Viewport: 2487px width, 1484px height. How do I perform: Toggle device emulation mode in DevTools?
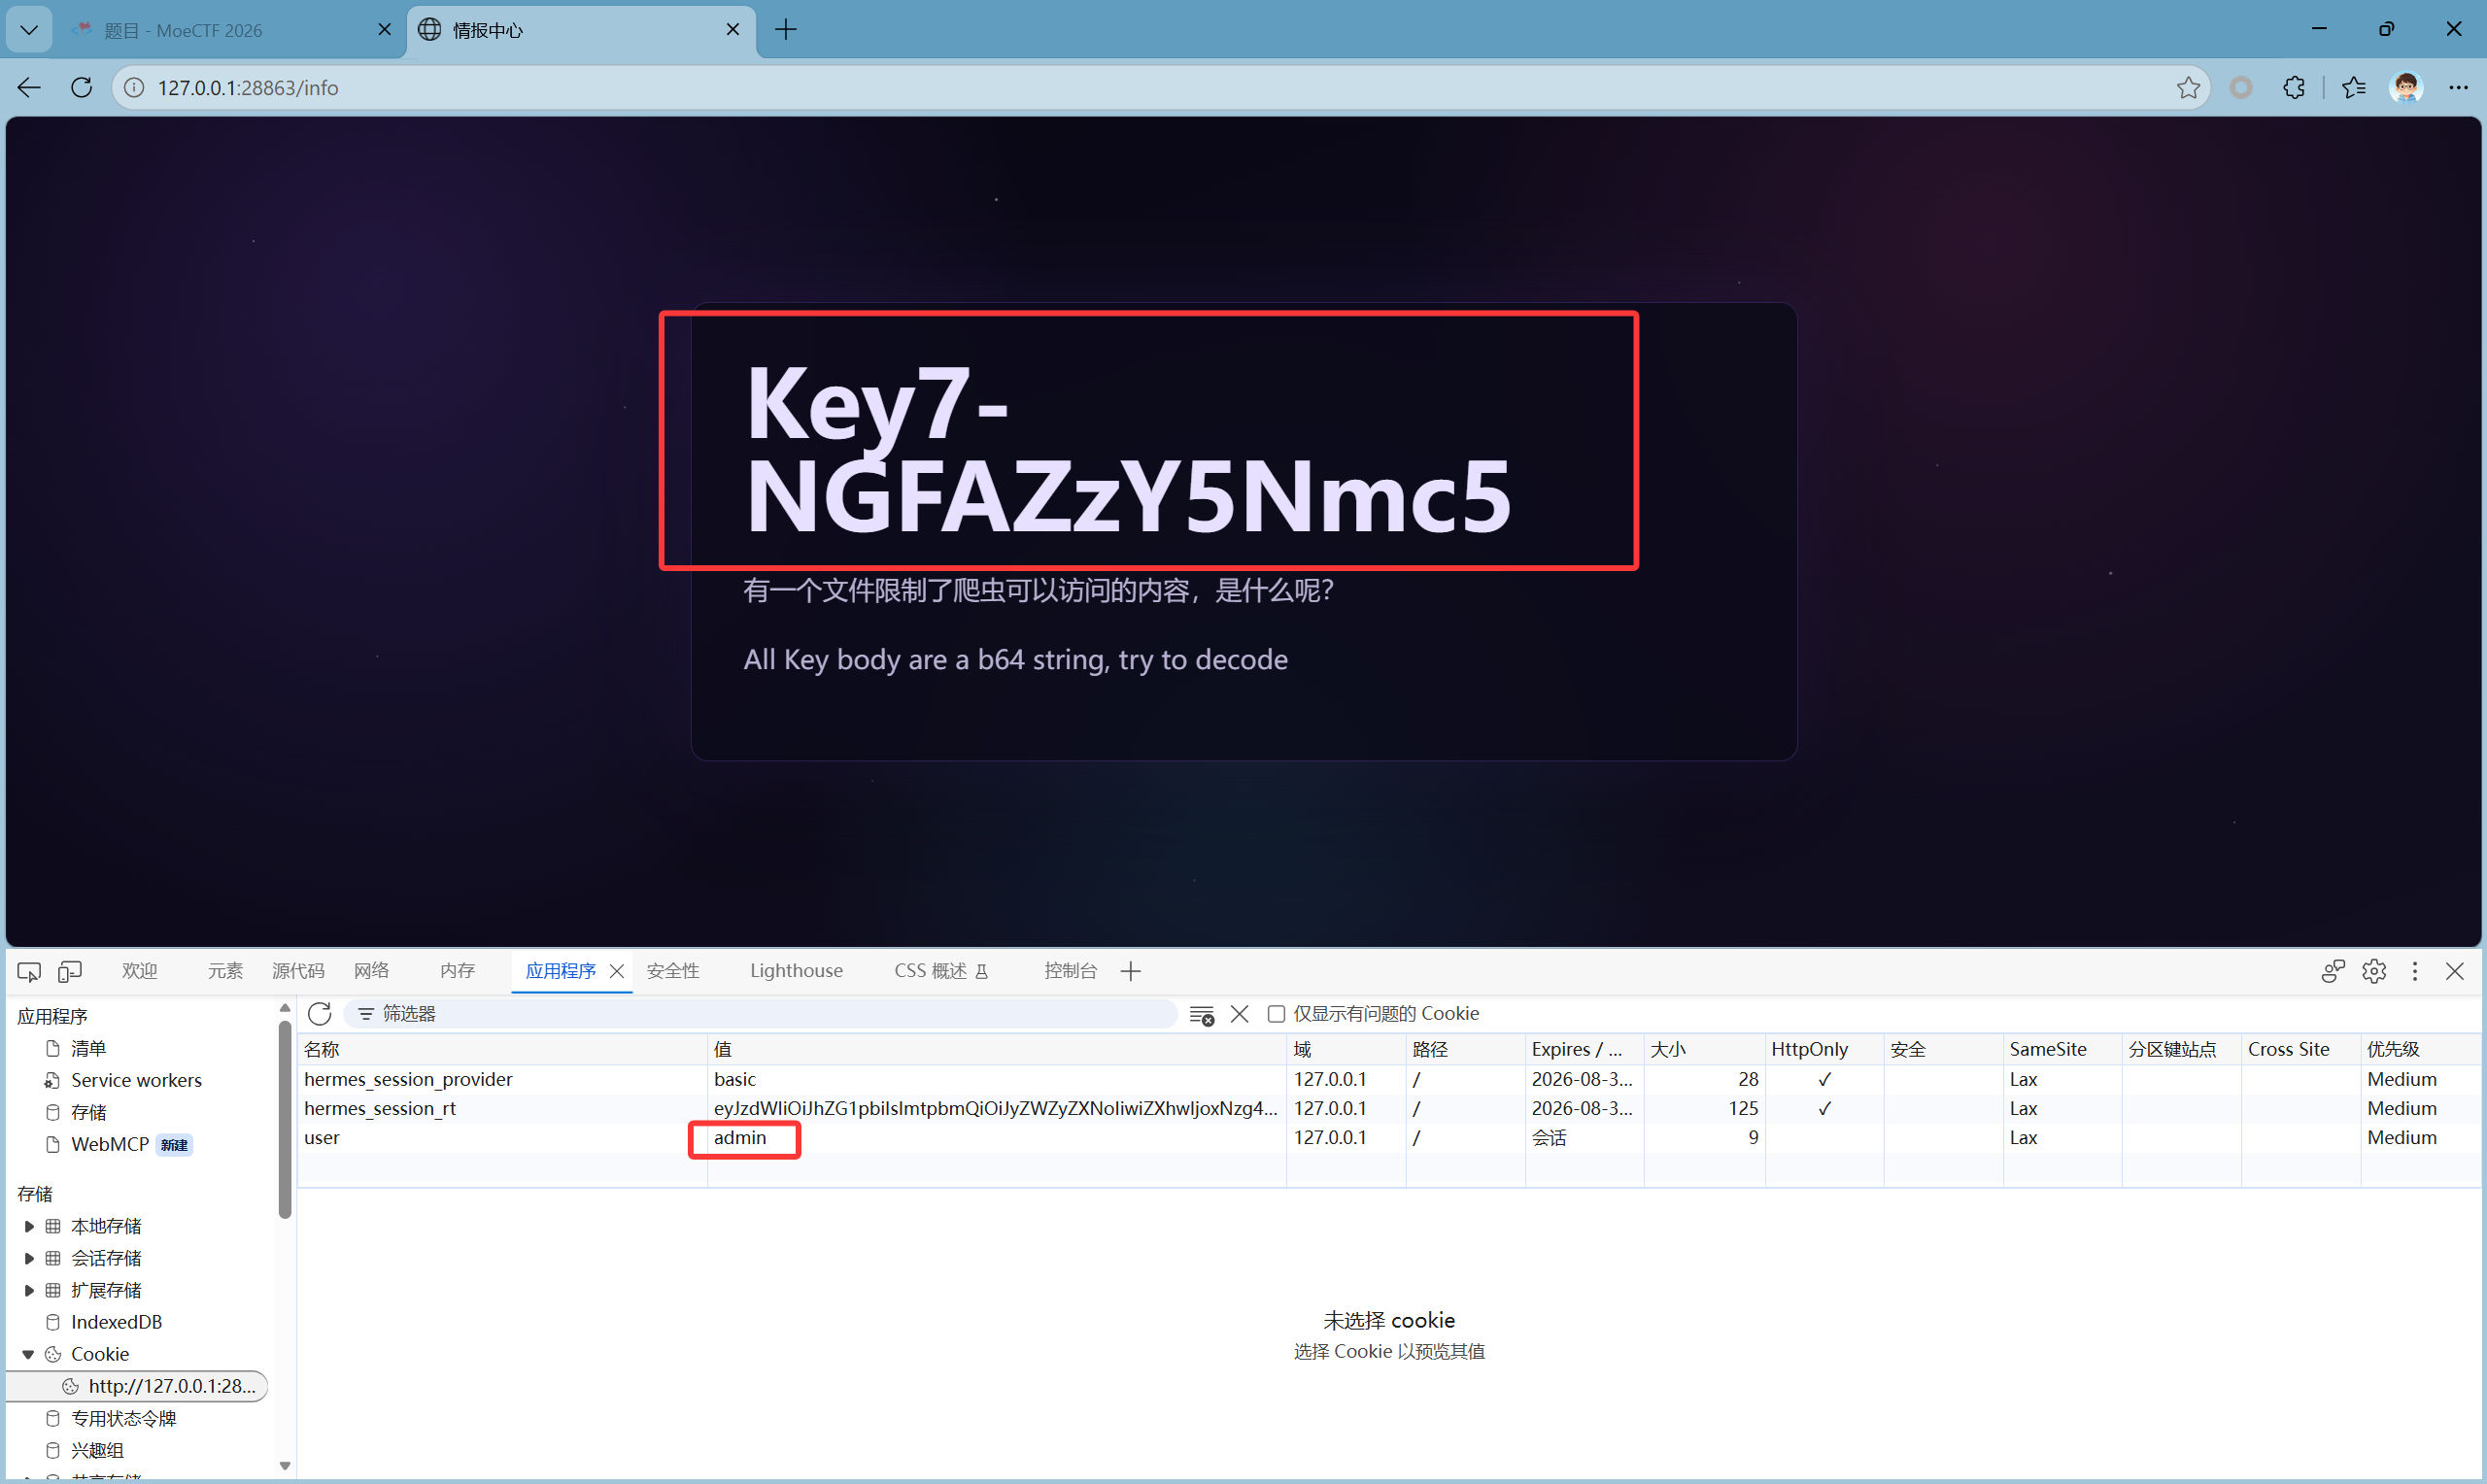(x=70, y=971)
